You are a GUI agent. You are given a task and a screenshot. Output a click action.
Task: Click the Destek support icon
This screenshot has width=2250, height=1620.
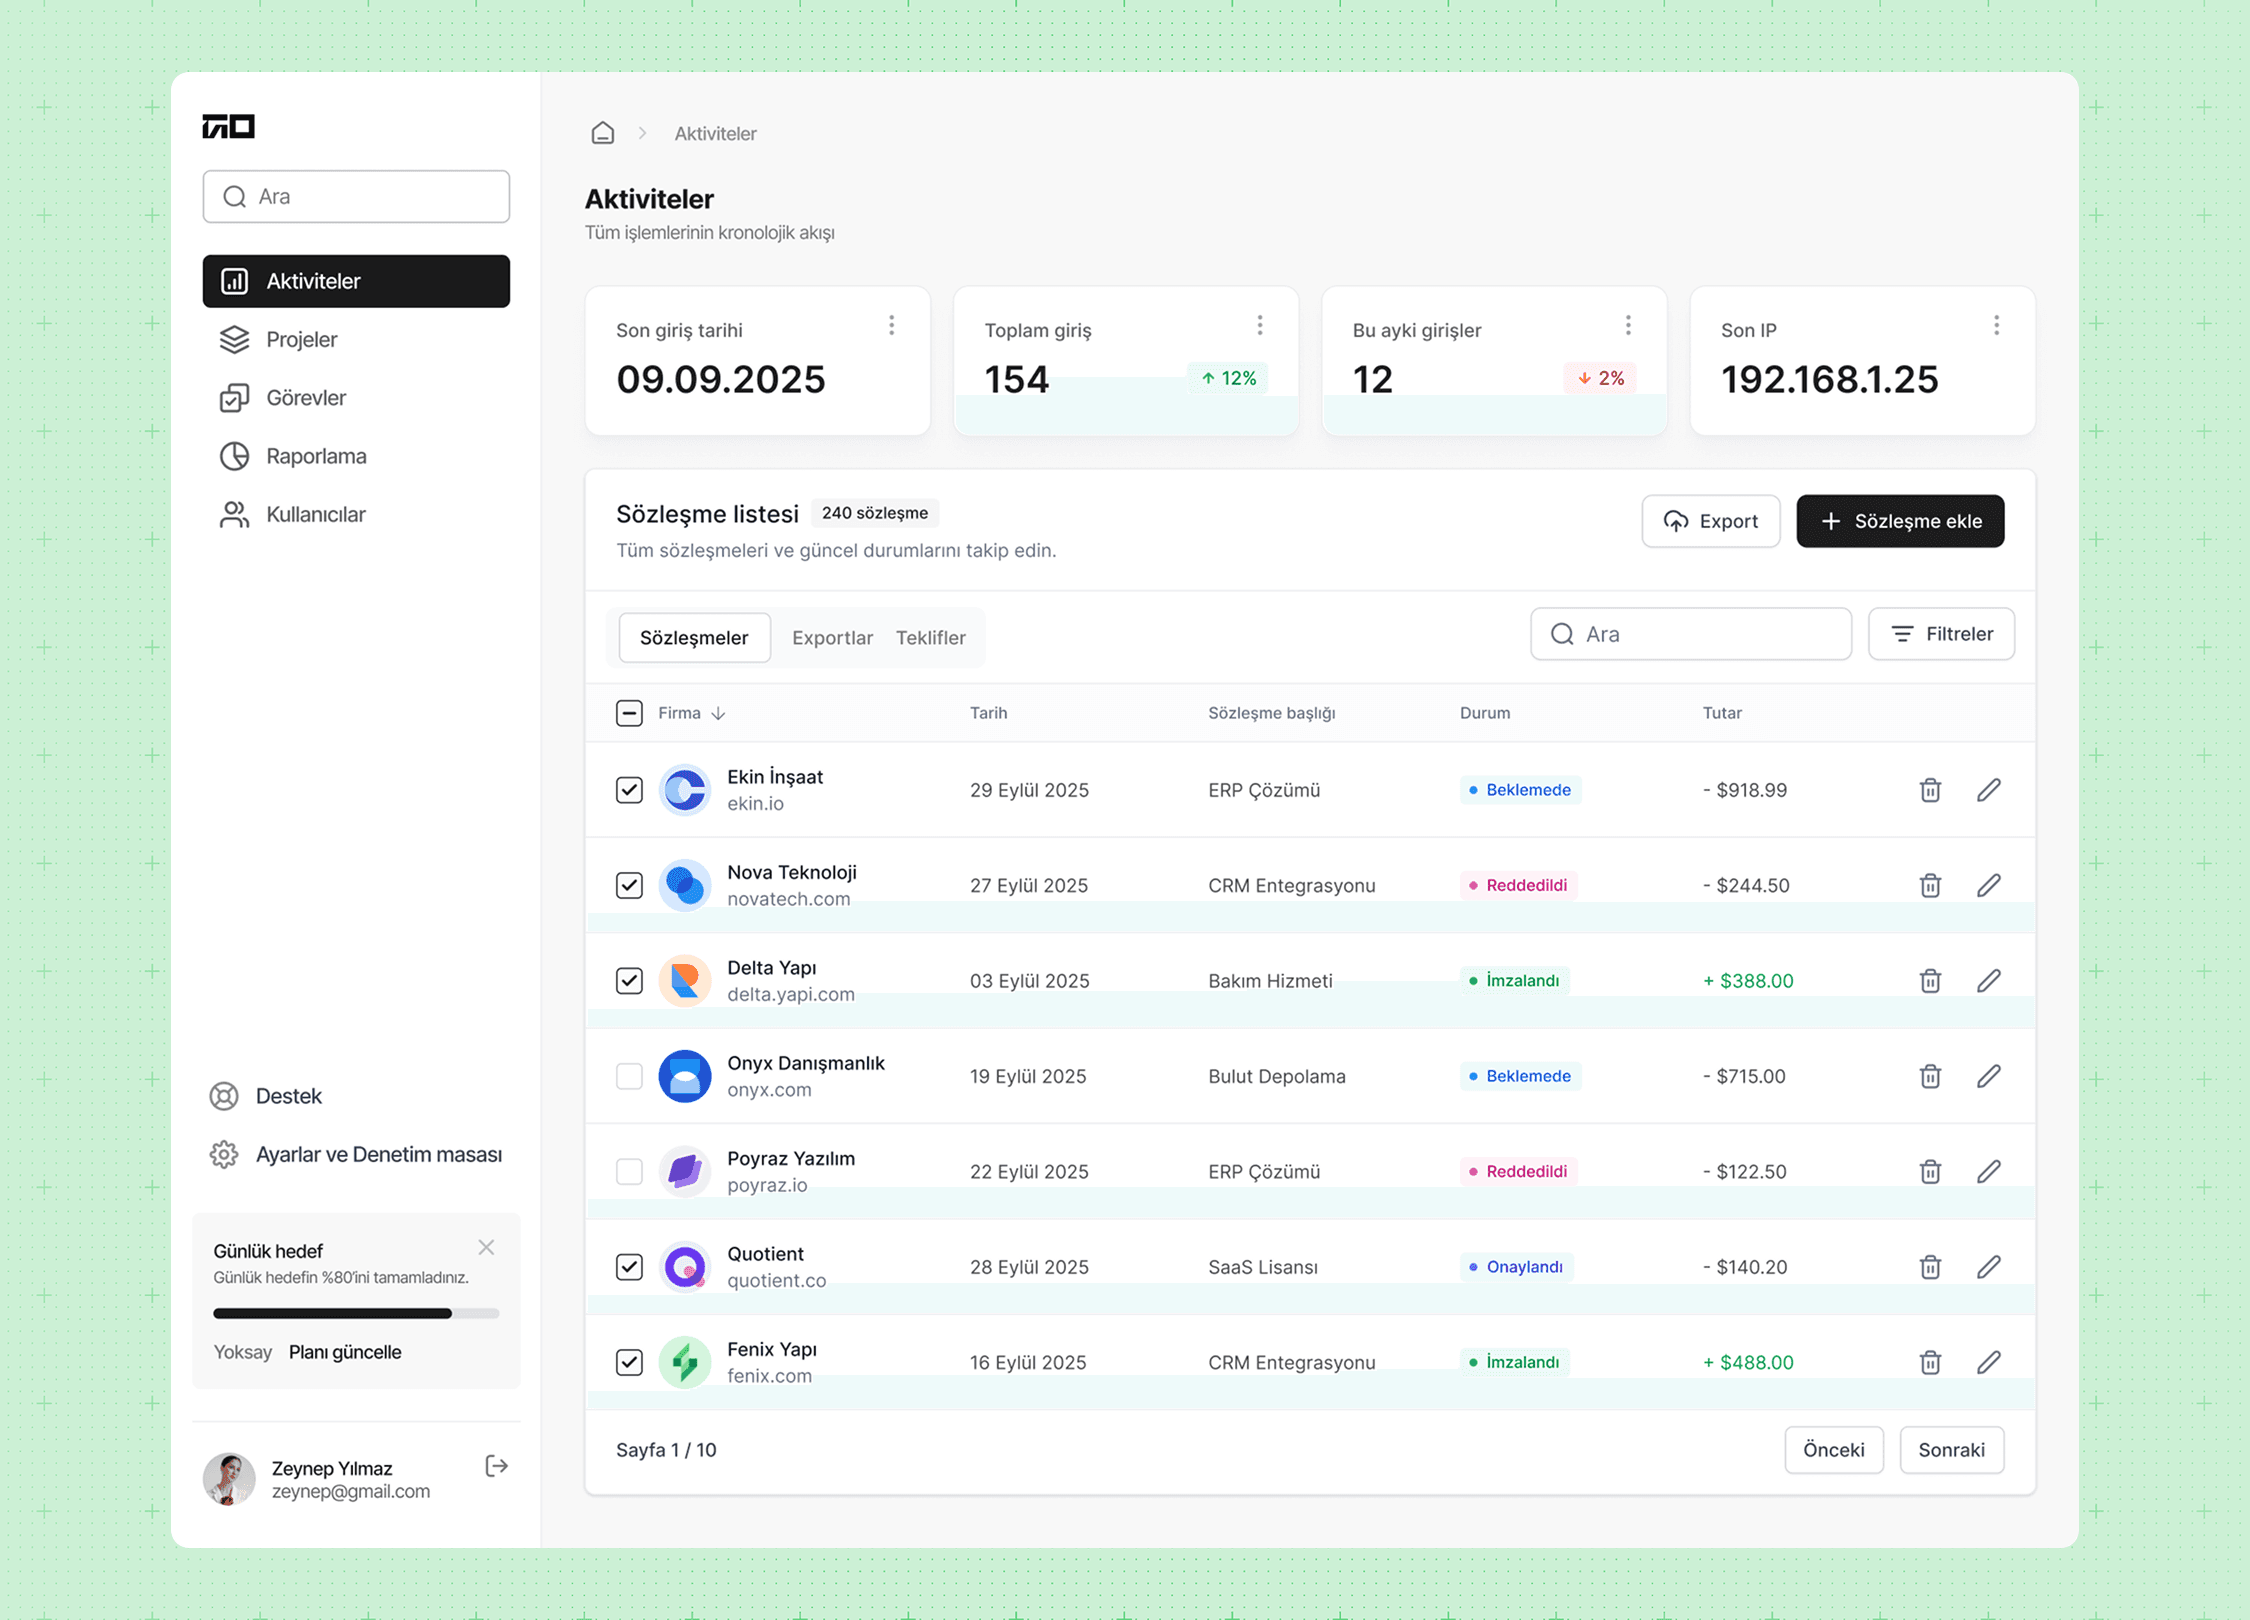point(225,1096)
